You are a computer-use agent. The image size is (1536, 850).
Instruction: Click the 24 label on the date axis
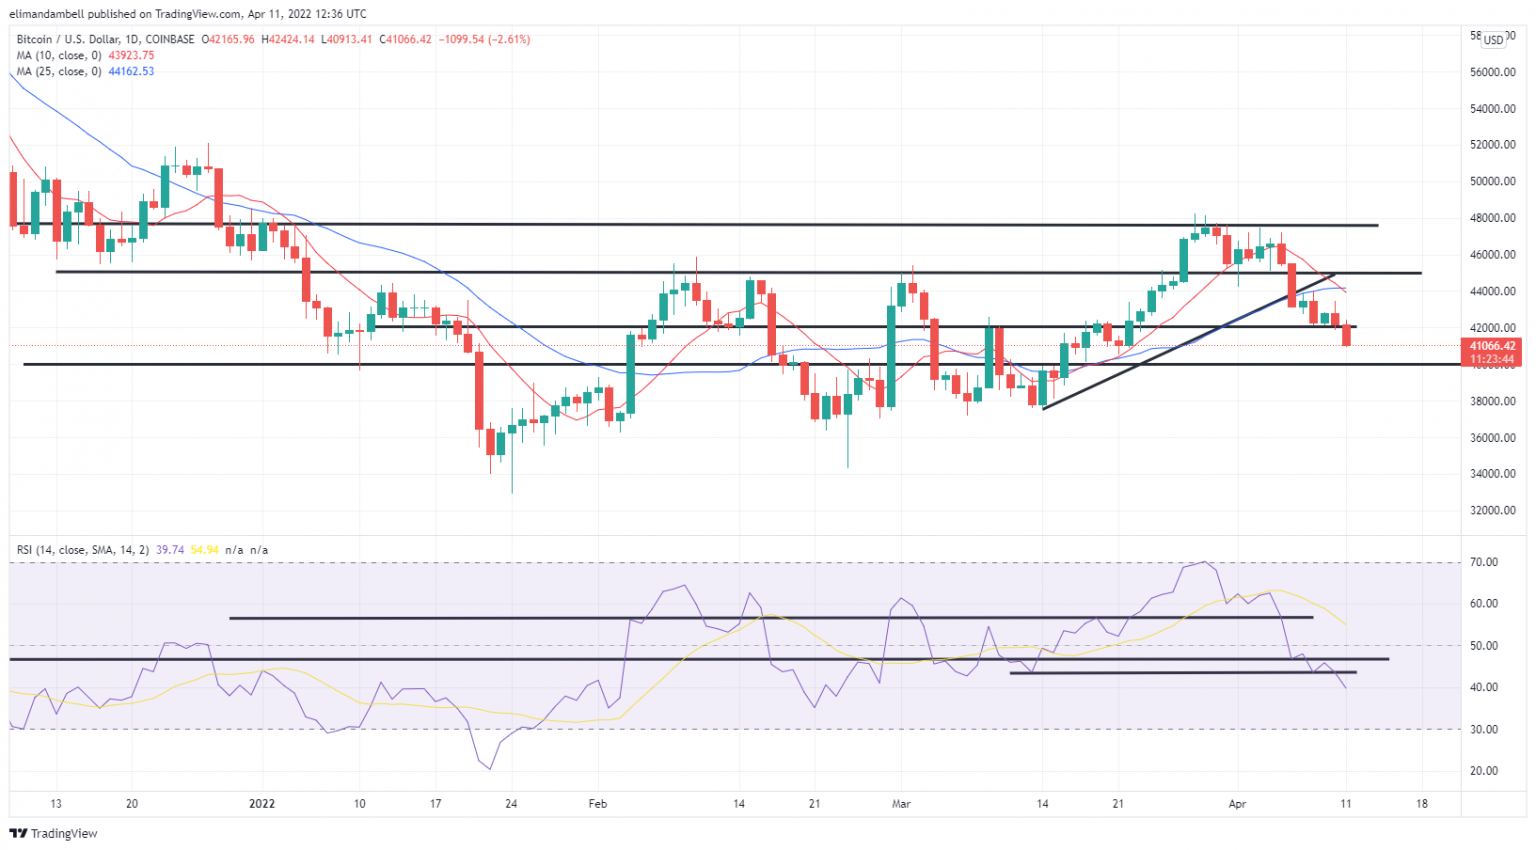[x=511, y=804]
